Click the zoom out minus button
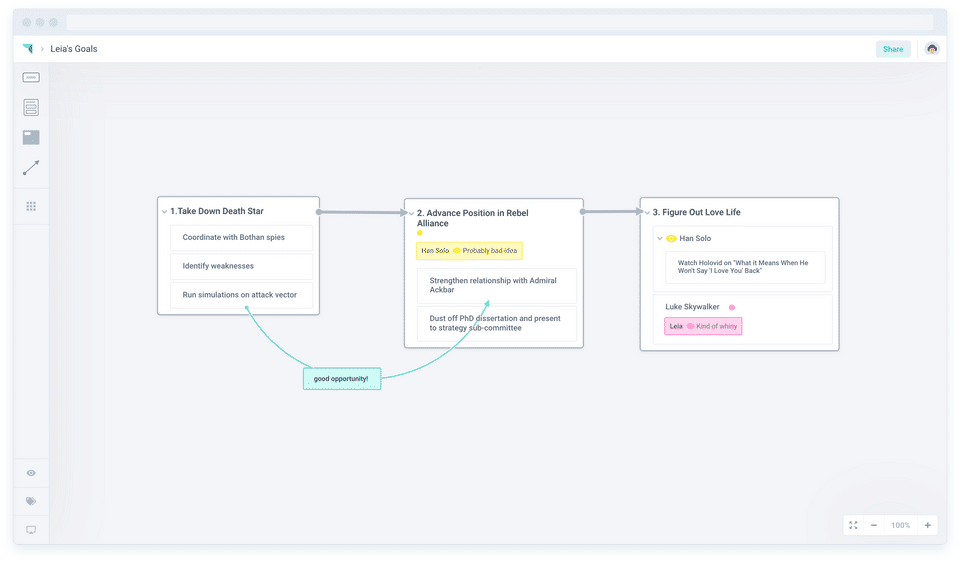960x562 pixels. pos(874,525)
